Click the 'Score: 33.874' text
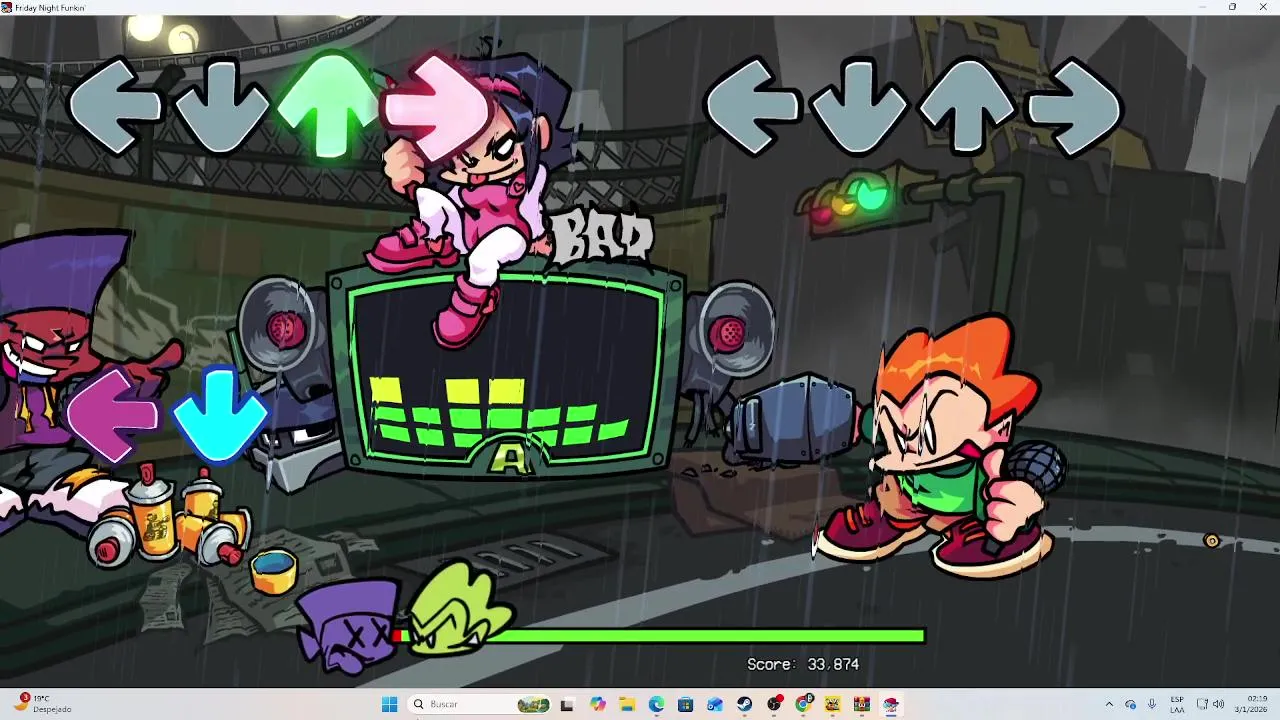Viewport: 1280px width, 720px height. click(x=803, y=664)
